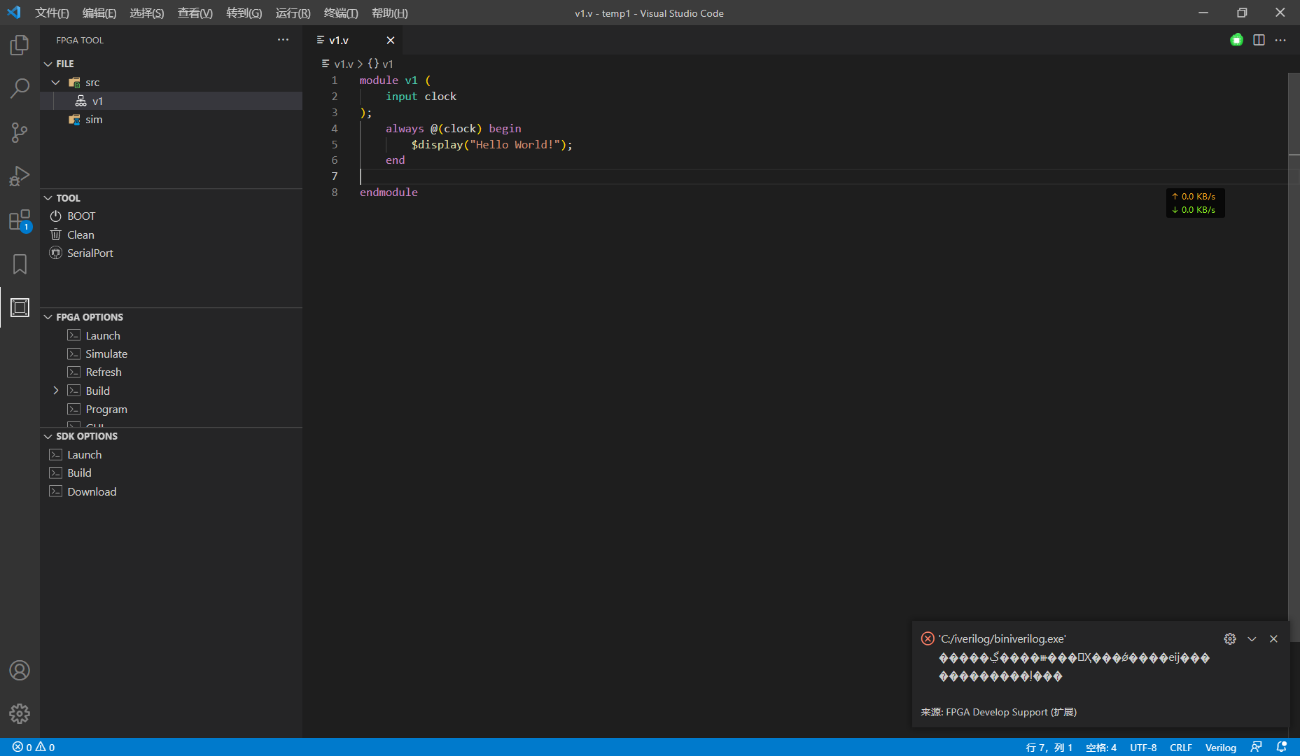Open the 转到(G) menu

[244, 13]
